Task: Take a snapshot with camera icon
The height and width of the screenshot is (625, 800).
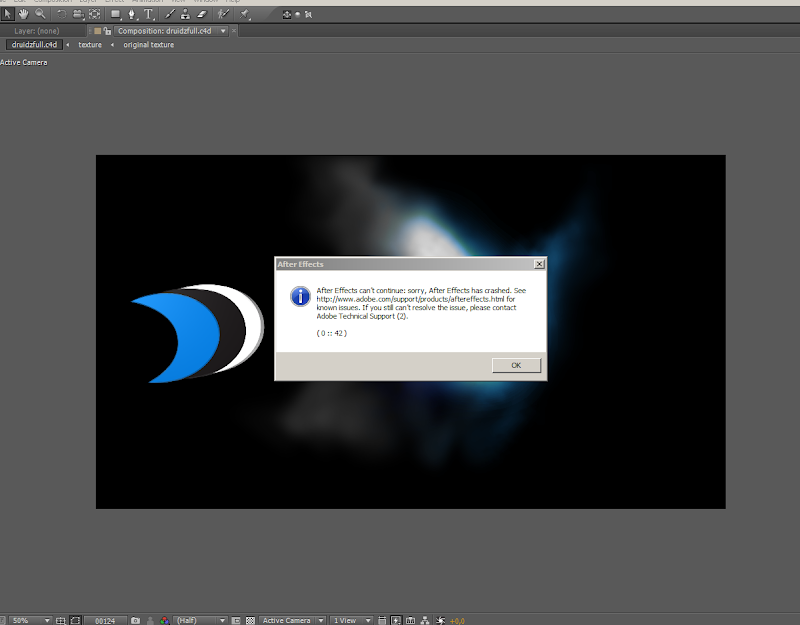Action: (135, 620)
